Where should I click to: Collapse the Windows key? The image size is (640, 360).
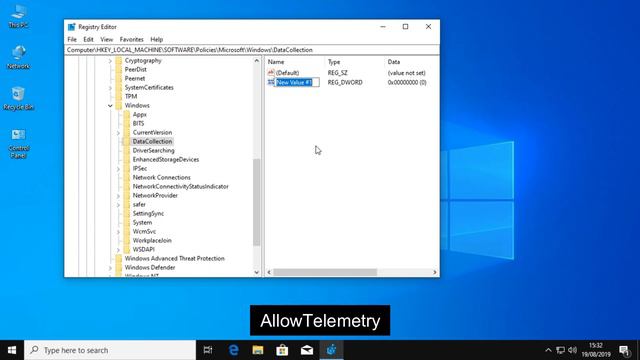[x=110, y=106]
